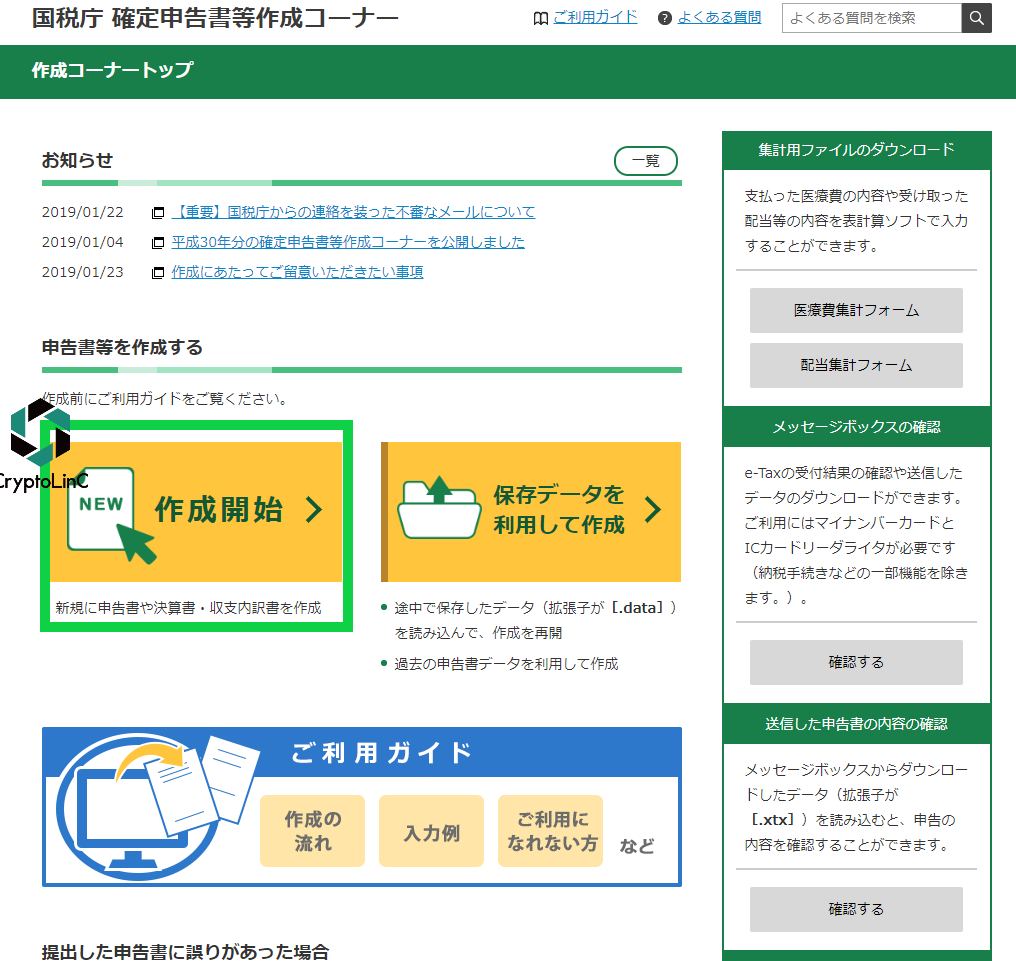
Task: Click the window icon before 平成30年分 notice
Action: tap(157, 243)
